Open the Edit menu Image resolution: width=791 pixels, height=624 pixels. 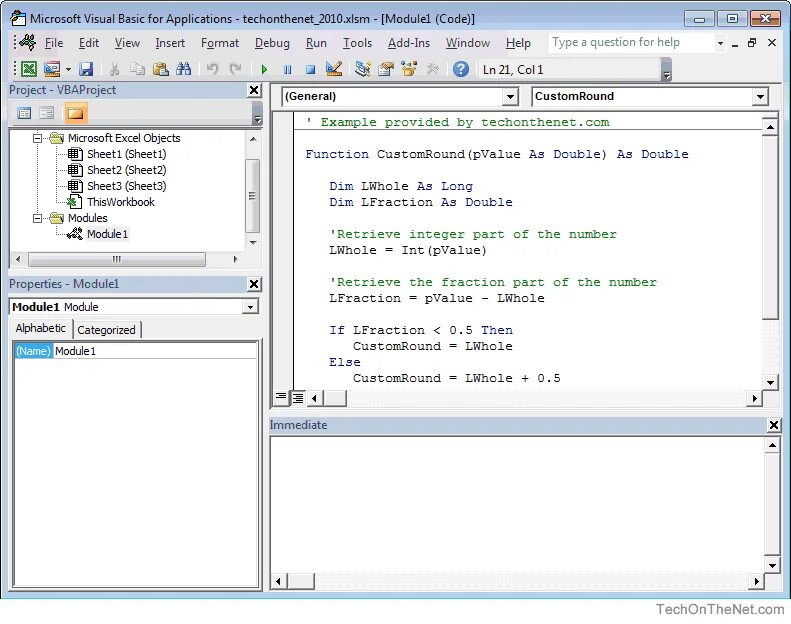(x=89, y=43)
